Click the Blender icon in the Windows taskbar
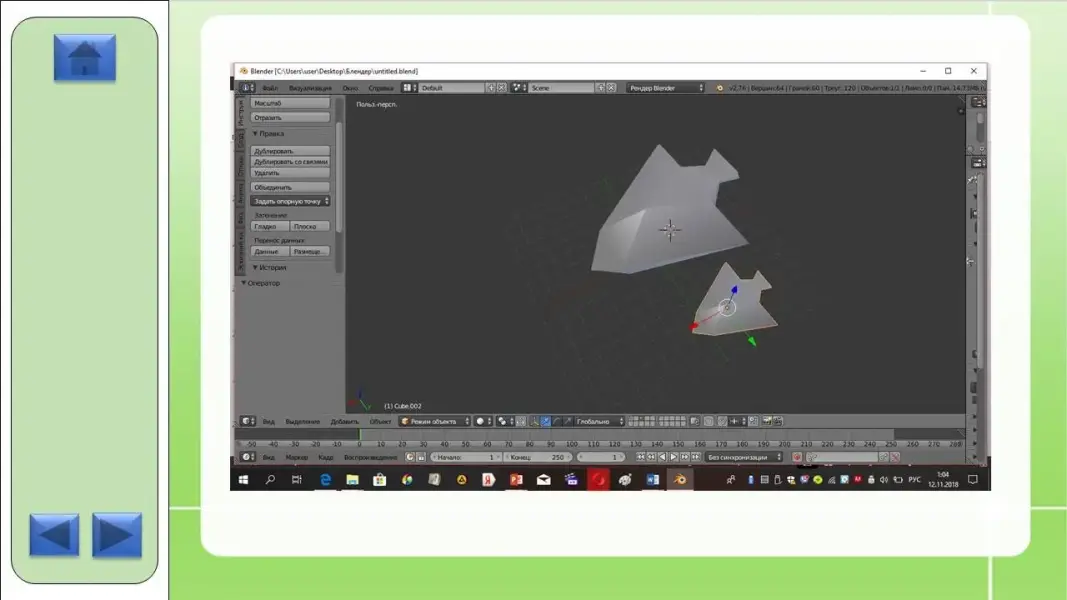Viewport: 1067px width, 600px height. 679,480
